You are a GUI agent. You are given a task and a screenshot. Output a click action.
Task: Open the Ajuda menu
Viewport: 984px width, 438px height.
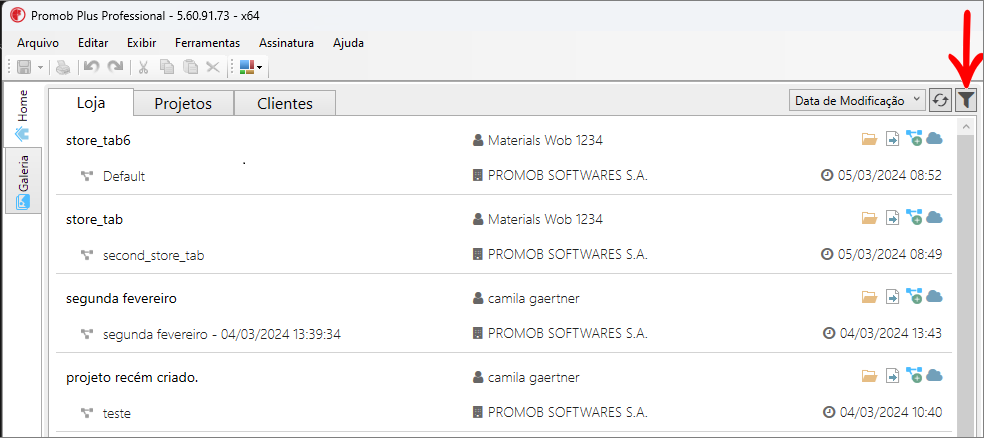tap(348, 43)
